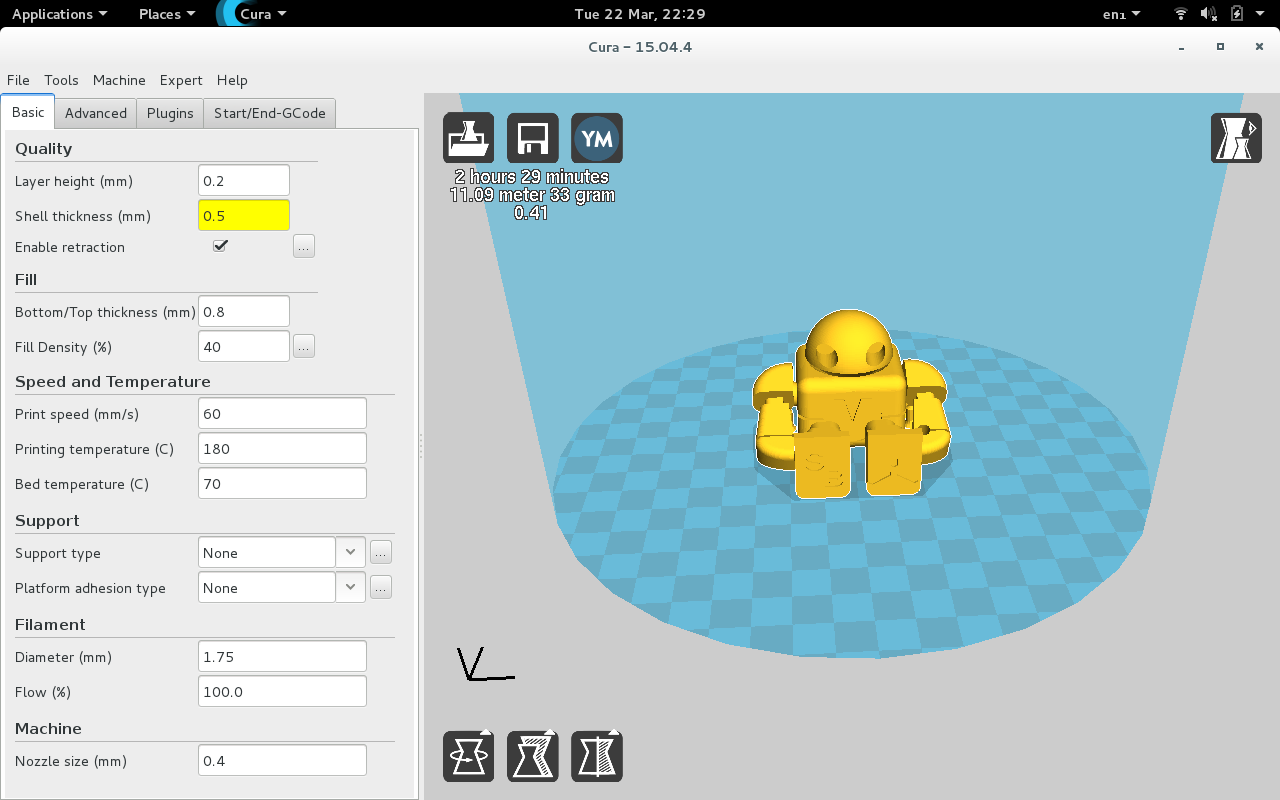This screenshot has width=1280, height=800.
Task: Switch to the Start/End-GCode tab
Action: click(270, 113)
